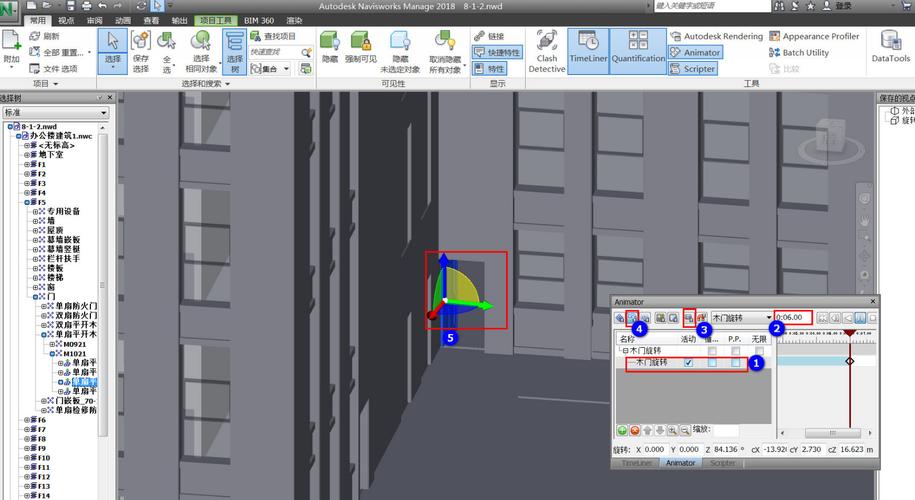The height and width of the screenshot is (500, 915).
Task: Switch to the Scripter tab at panel bottom
Action: [x=722, y=463]
